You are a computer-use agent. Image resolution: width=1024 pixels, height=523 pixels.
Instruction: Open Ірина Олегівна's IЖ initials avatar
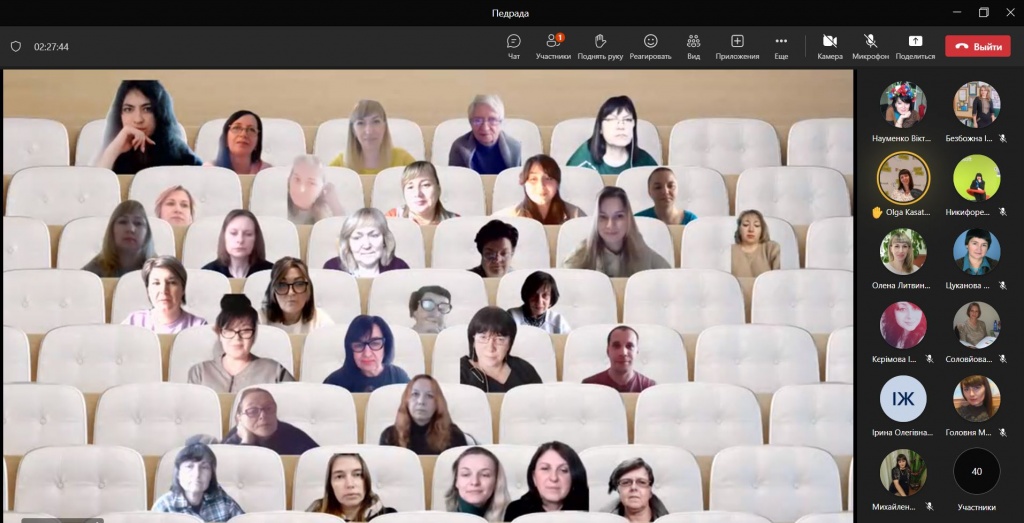pos(903,399)
